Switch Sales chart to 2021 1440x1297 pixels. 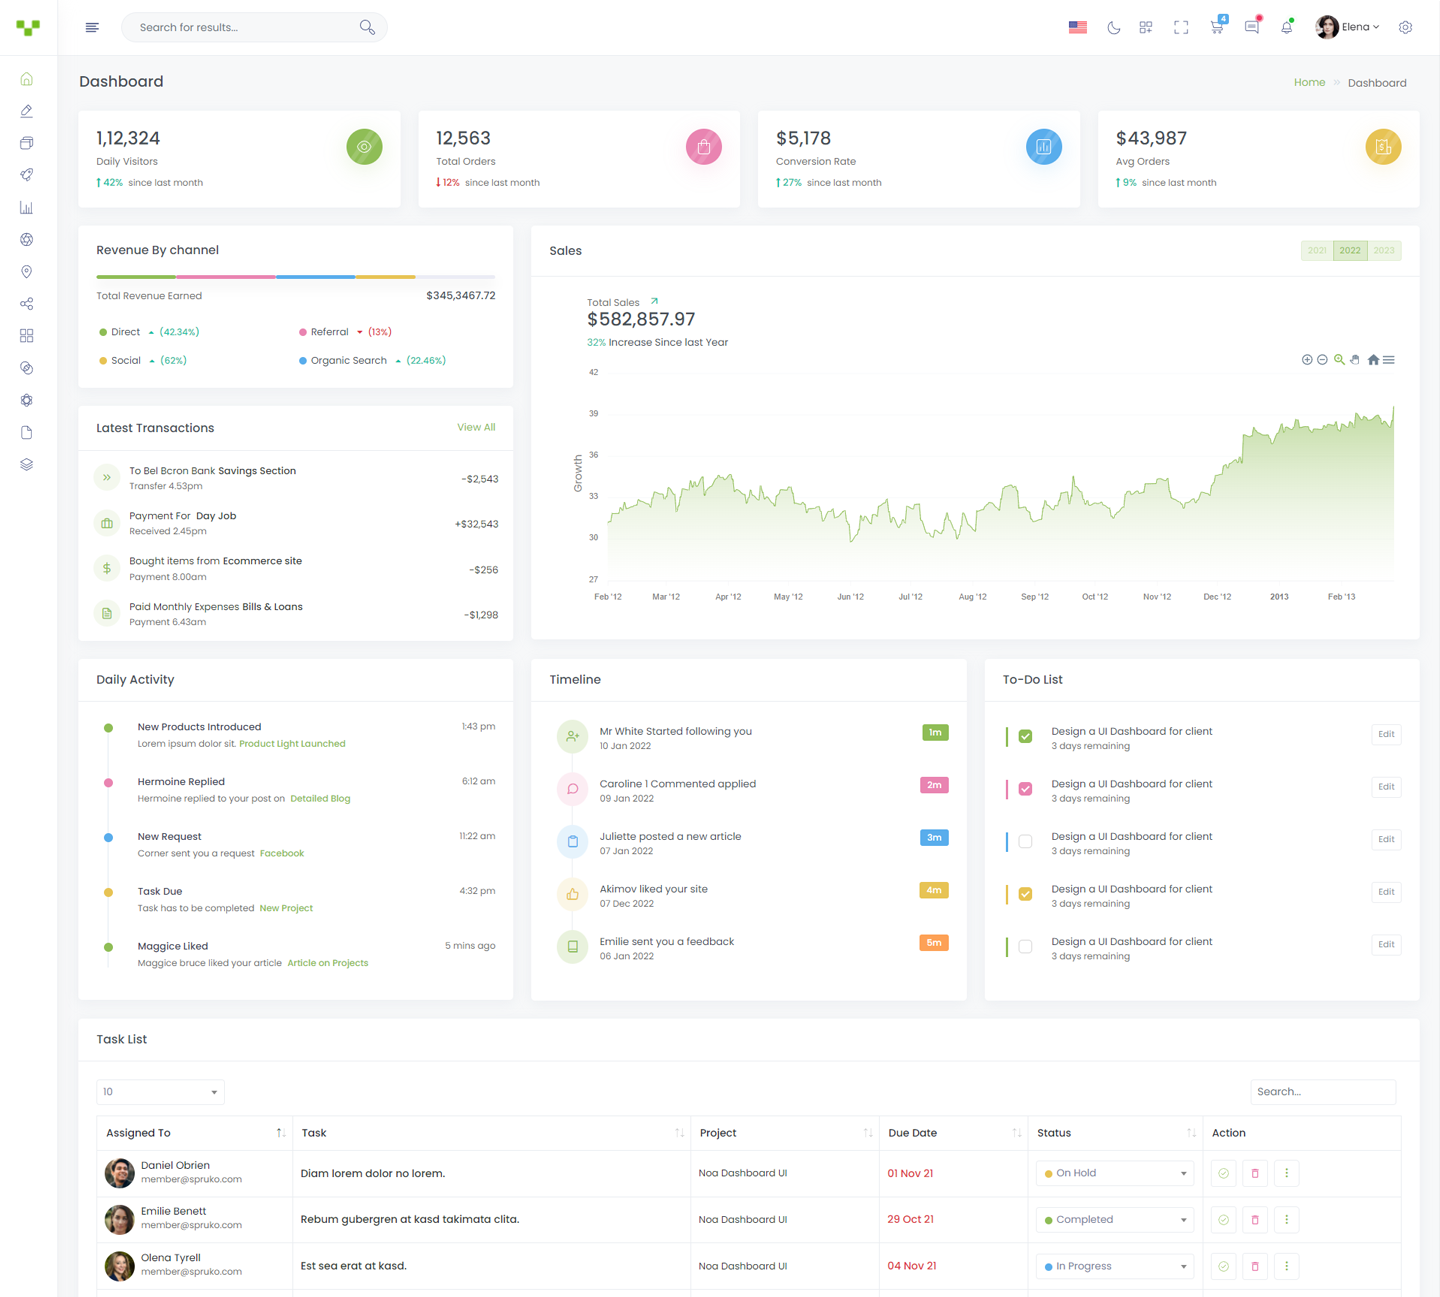[x=1317, y=251]
